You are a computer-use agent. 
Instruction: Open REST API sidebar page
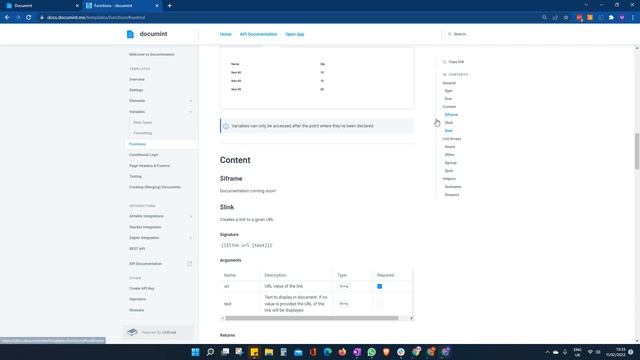tap(137, 249)
